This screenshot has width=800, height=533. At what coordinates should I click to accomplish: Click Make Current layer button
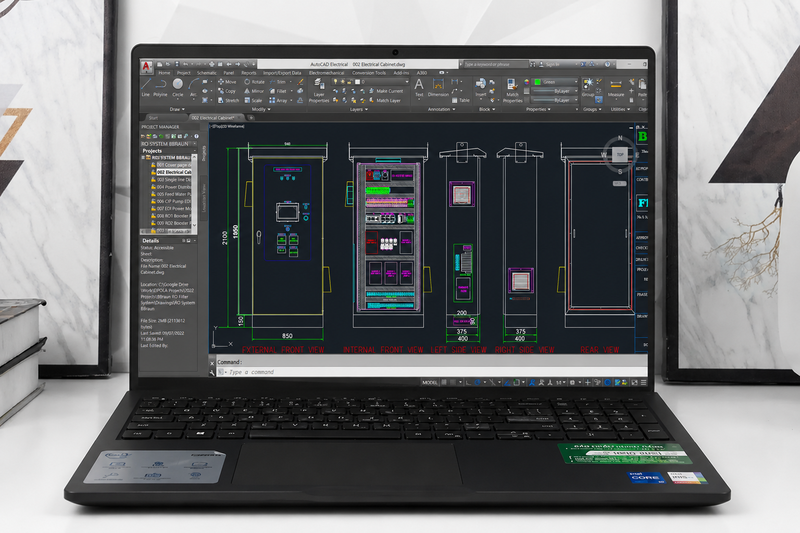pyautogui.click(x=386, y=91)
